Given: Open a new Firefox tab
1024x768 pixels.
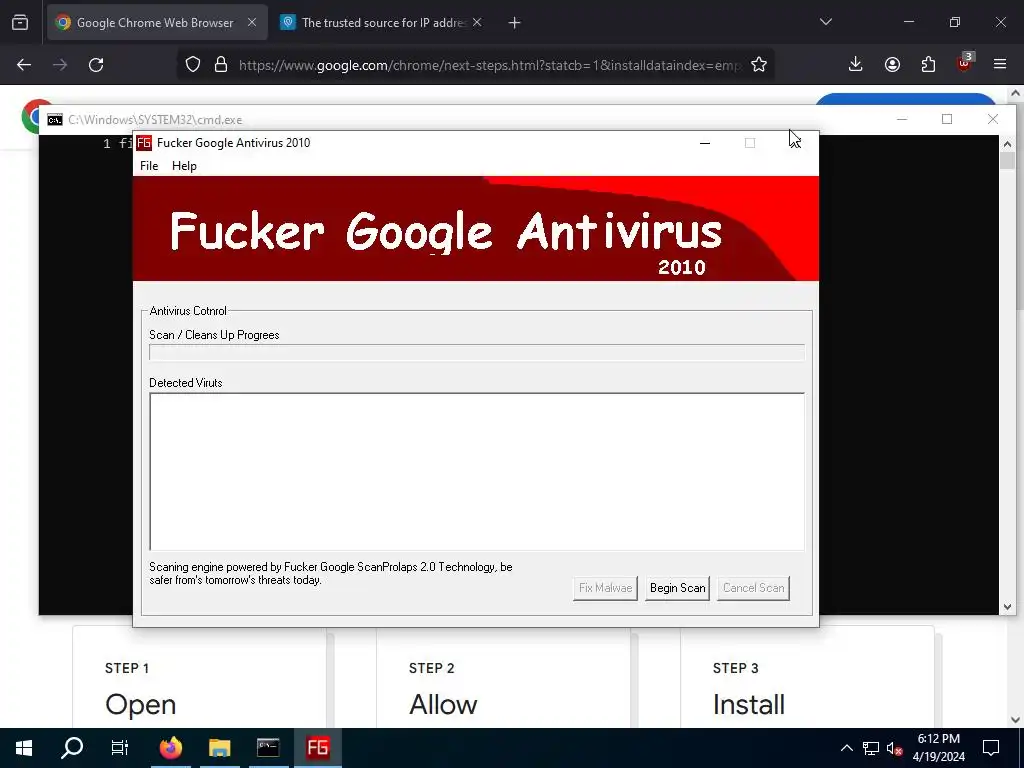Looking at the screenshot, I should [515, 23].
